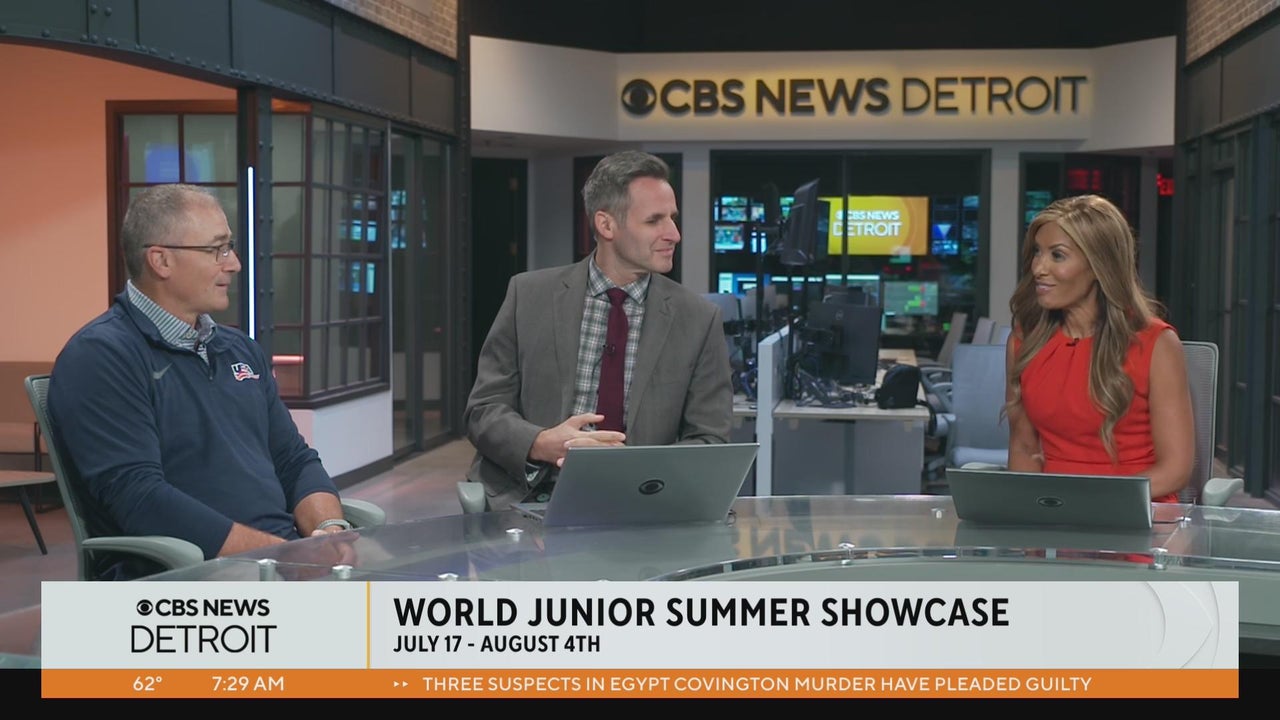Click the USA Hockey logo on the pullover
The height and width of the screenshot is (720, 1280).
(245, 371)
